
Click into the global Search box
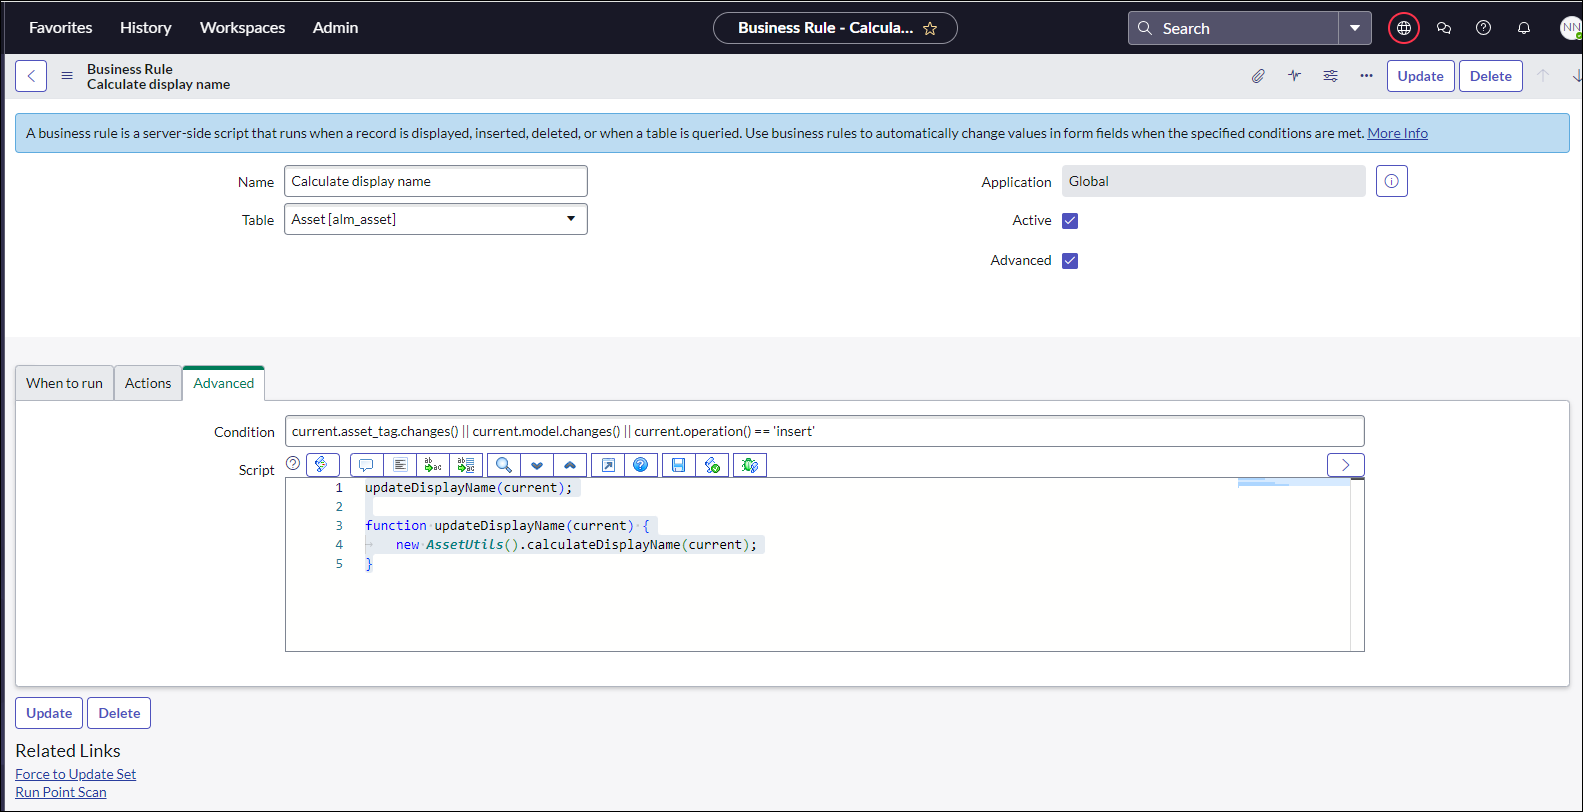(x=1234, y=28)
